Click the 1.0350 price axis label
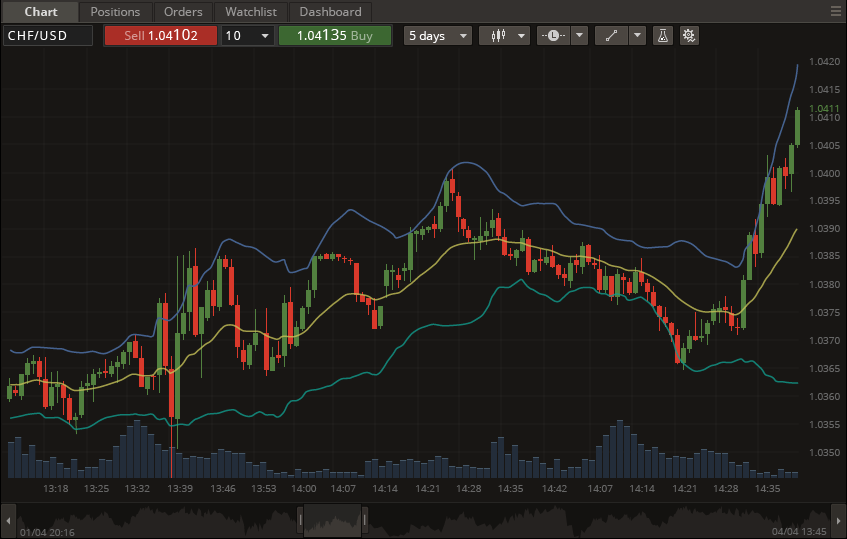The image size is (847, 539). coord(824,453)
